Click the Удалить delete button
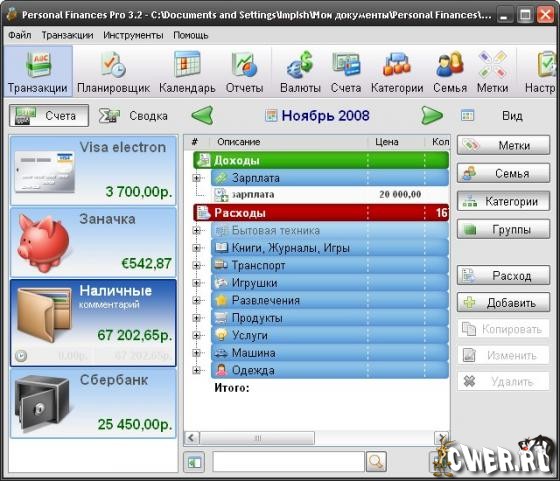Image resolution: width=560 pixels, height=481 pixels. [x=503, y=382]
